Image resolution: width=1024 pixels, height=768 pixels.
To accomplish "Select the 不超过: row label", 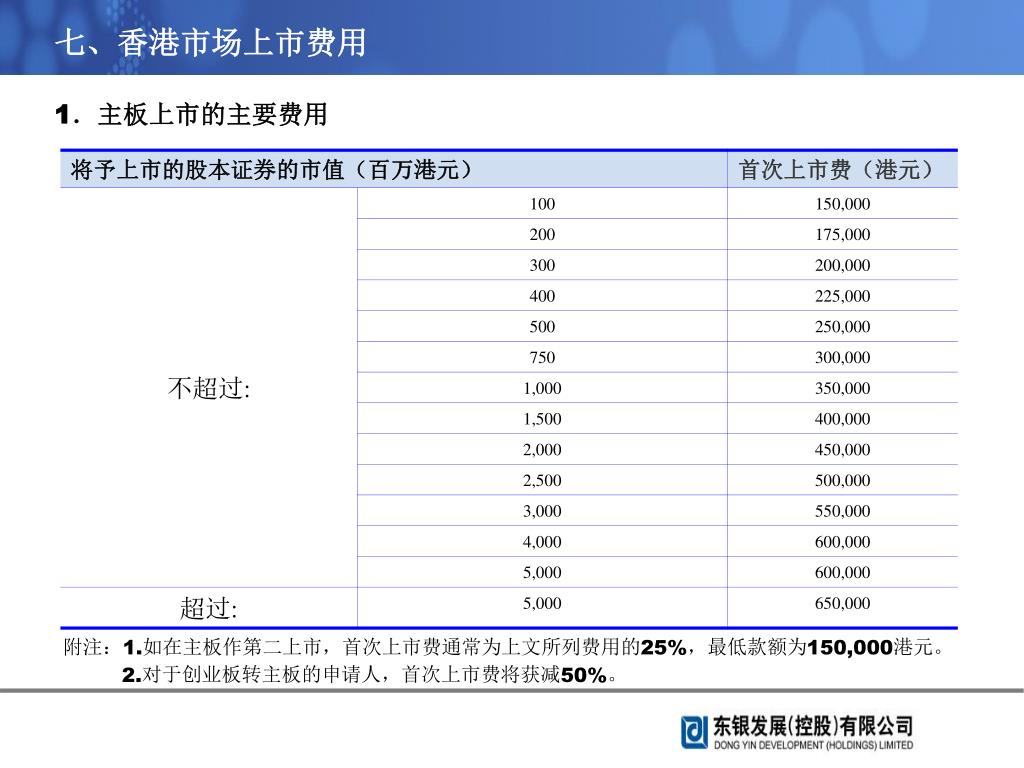I will (x=209, y=388).
